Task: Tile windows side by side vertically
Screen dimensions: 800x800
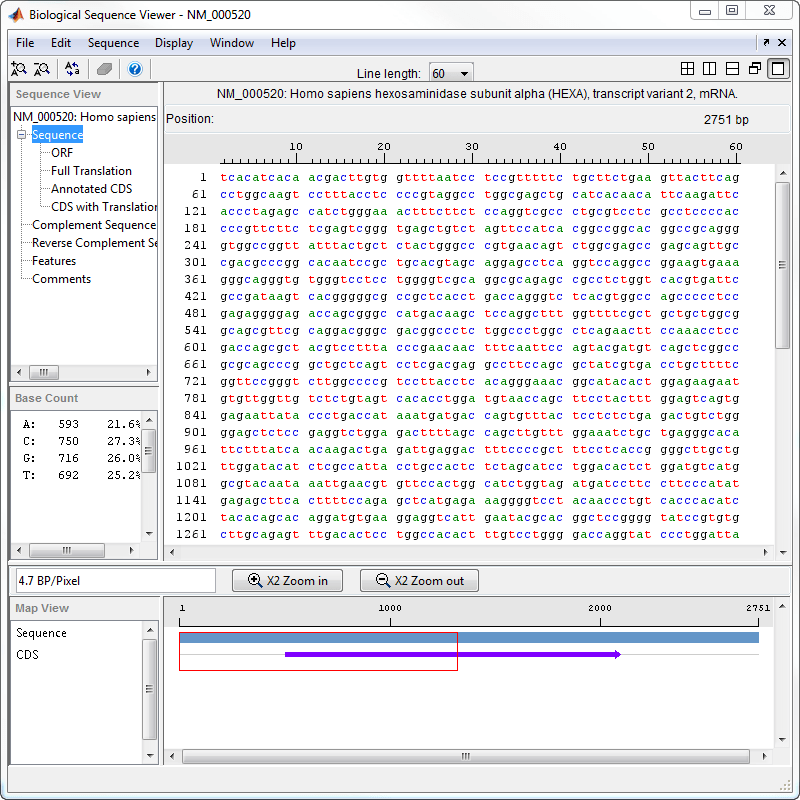Action: (x=709, y=68)
